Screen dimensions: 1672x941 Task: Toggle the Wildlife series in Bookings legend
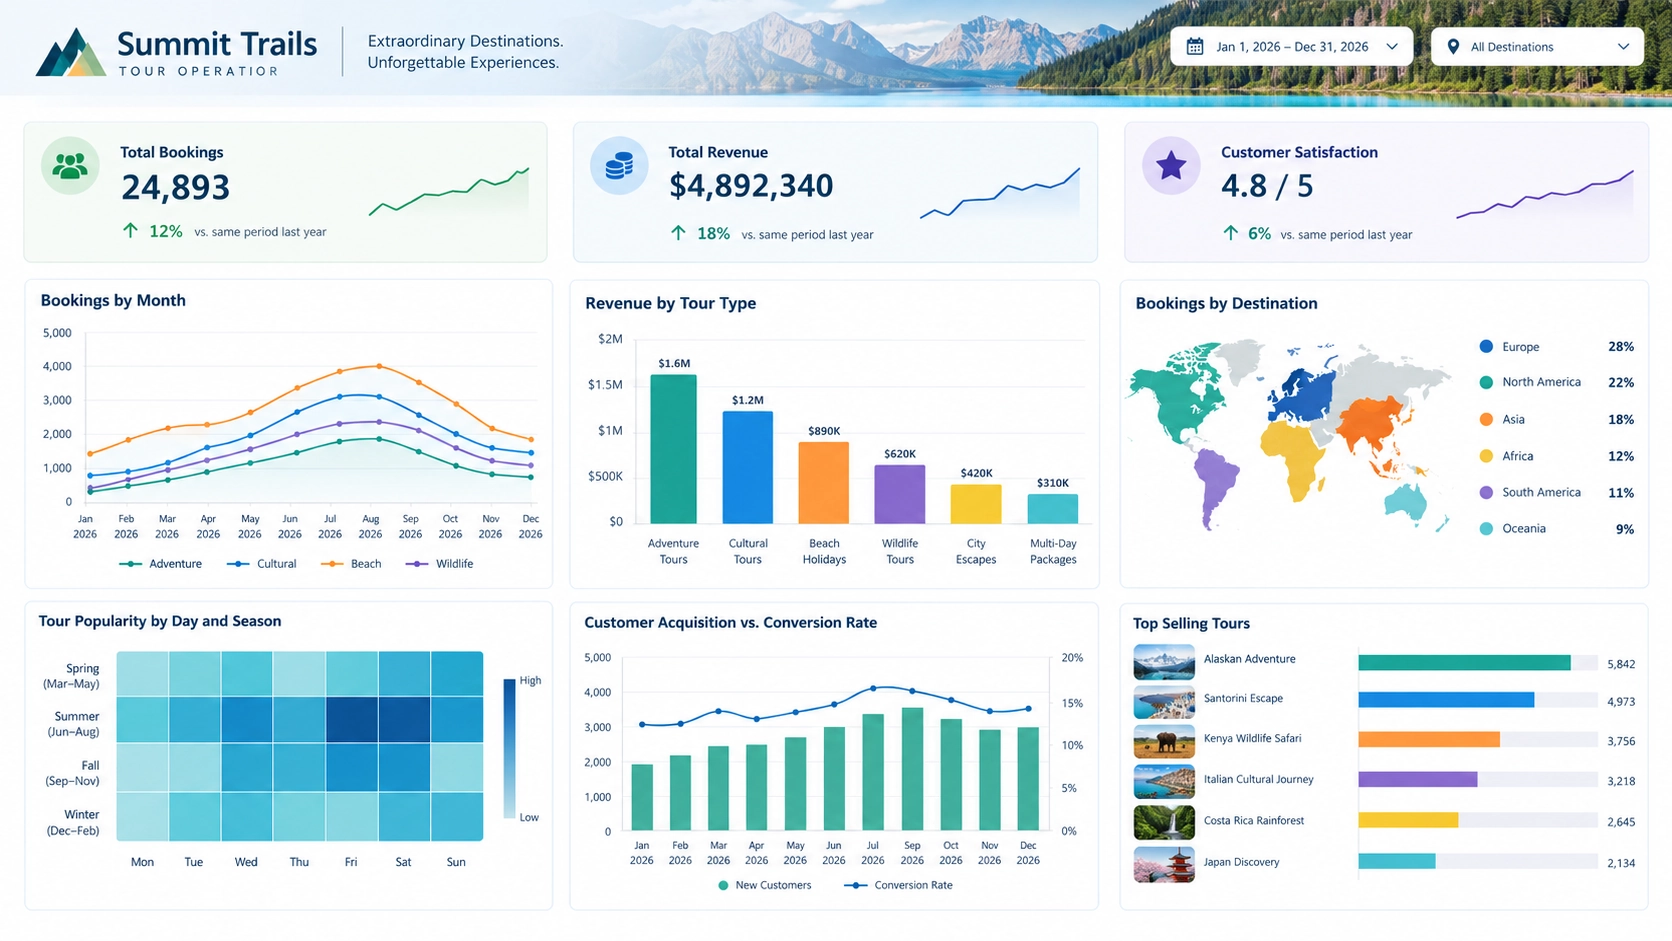[439, 564]
